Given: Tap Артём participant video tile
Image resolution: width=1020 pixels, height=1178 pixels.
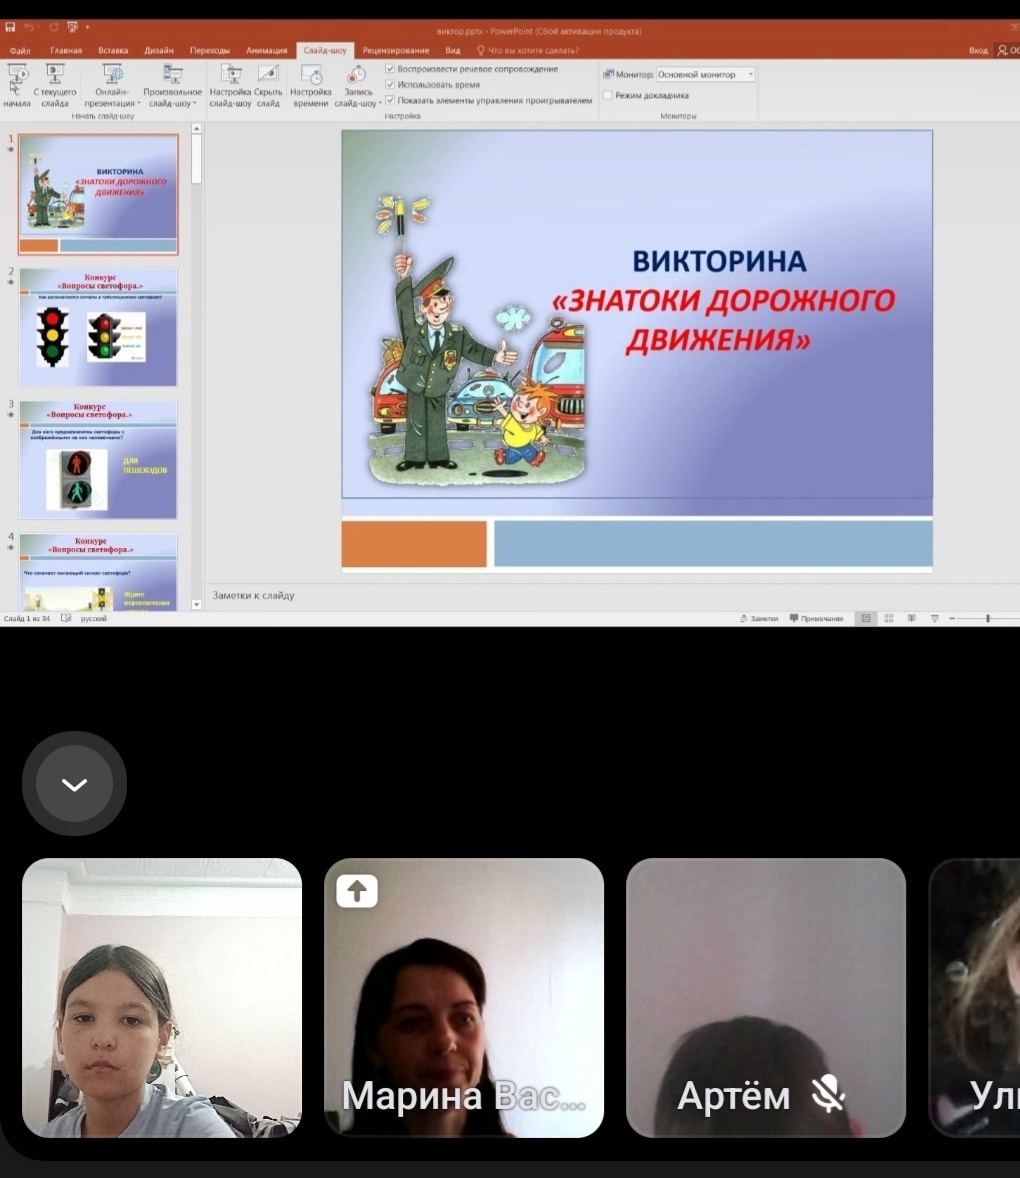Looking at the screenshot, I should [766, 998].
